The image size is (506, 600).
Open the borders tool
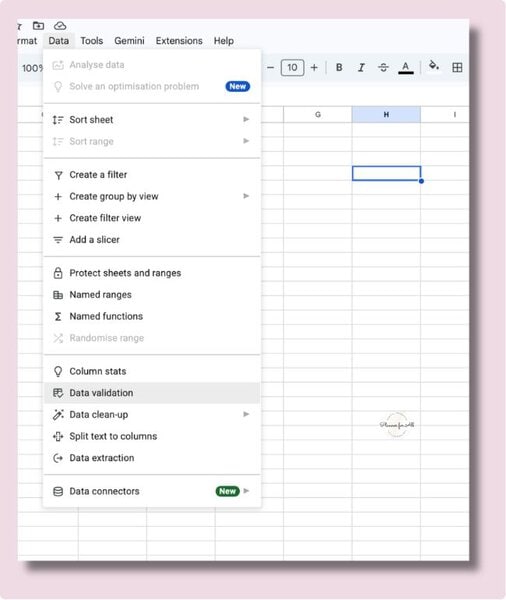[x=457, y=68]
